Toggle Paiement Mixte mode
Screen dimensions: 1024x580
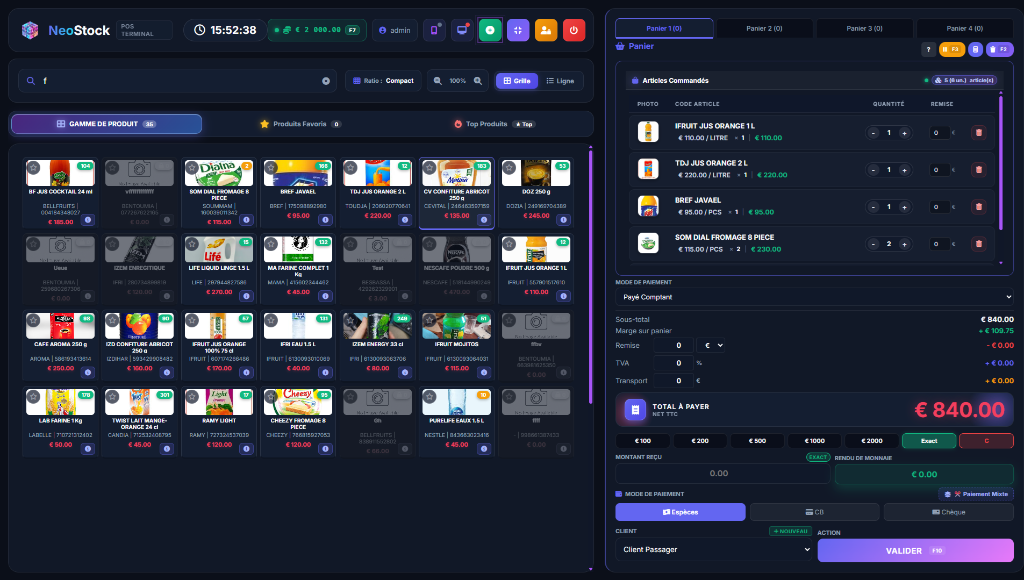pyautogui.click(x=976, y=494)
